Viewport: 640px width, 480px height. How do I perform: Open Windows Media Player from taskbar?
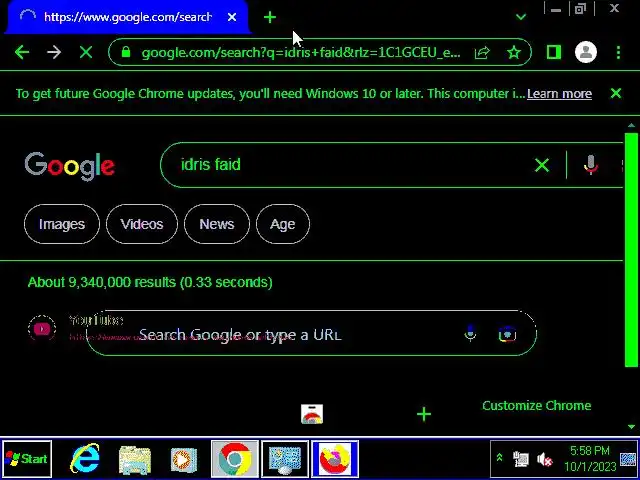coord(183,460)
